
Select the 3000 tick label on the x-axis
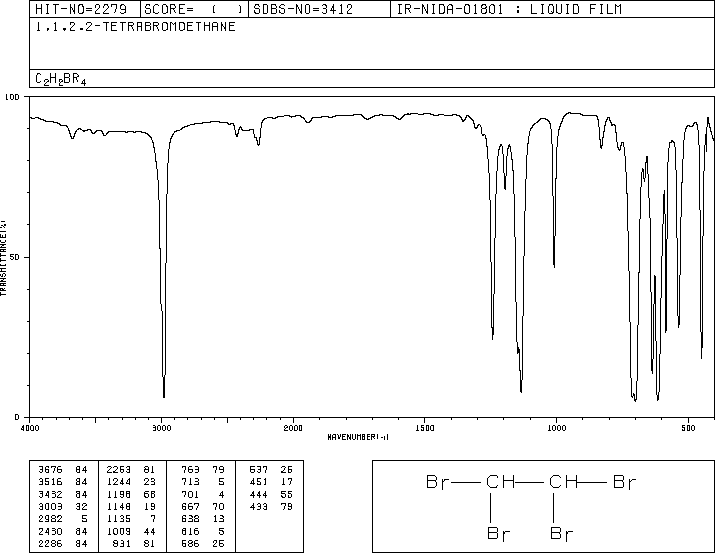161,427
